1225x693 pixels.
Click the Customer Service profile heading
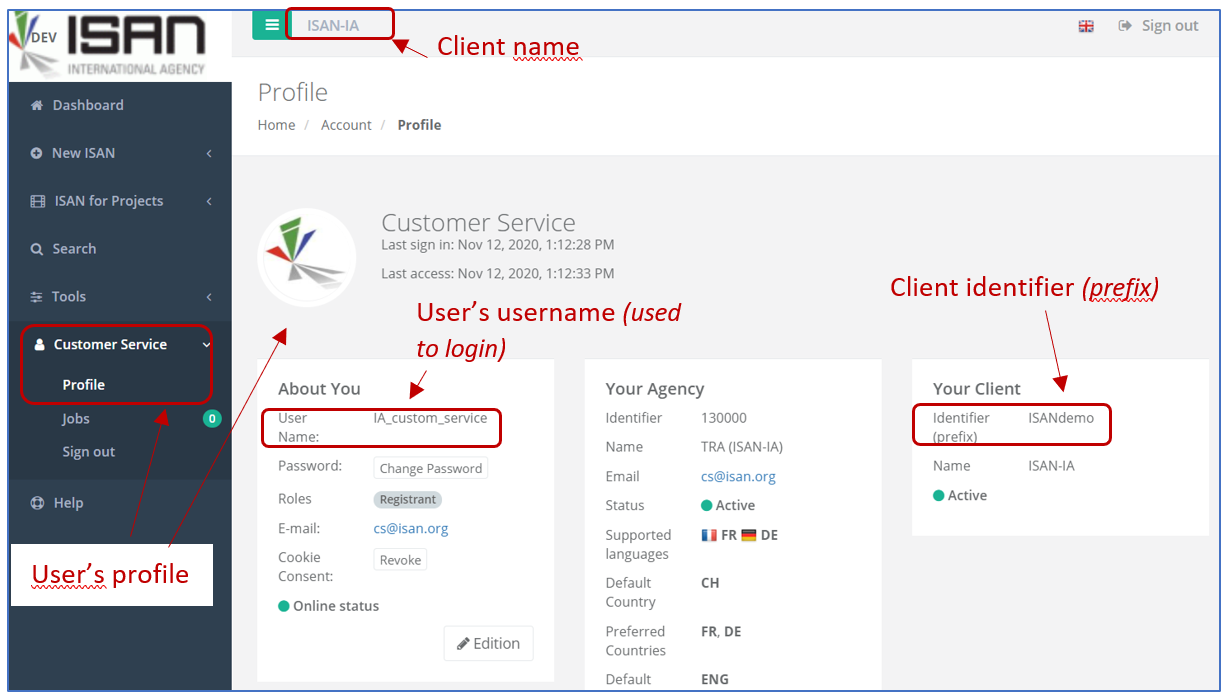click(x=479, y=222)
